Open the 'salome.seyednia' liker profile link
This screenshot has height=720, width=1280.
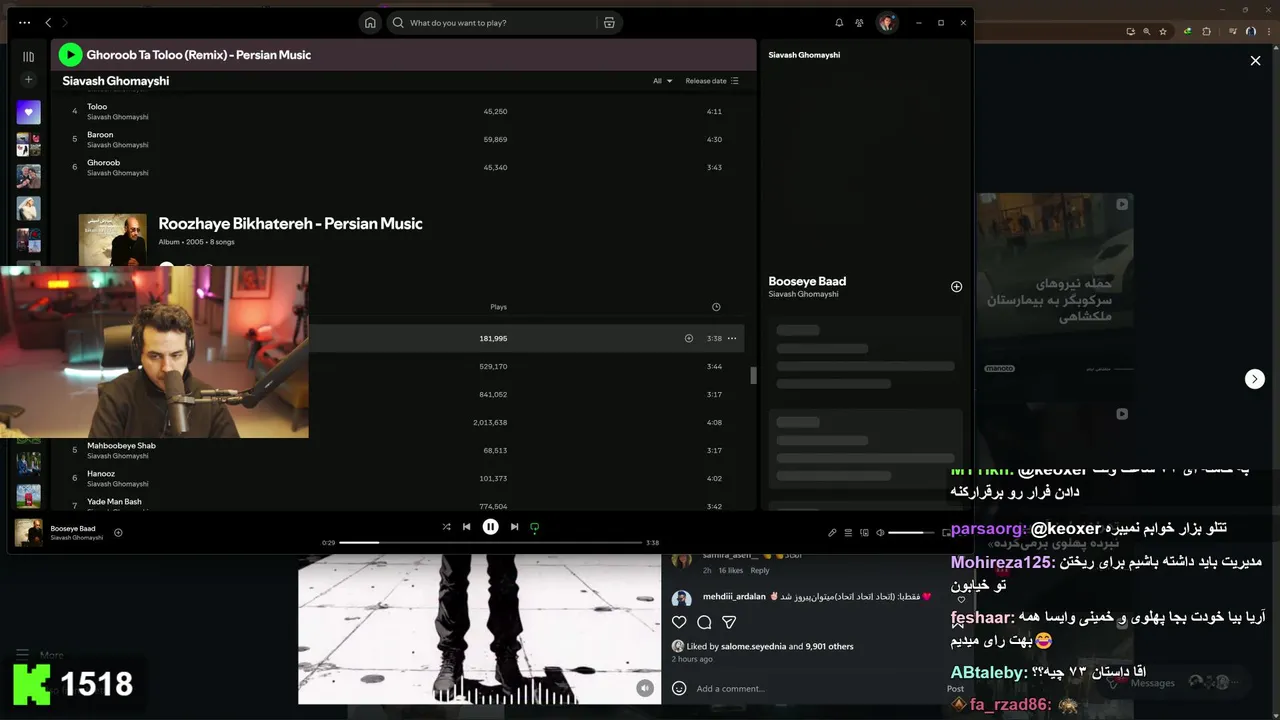(753, 646)
